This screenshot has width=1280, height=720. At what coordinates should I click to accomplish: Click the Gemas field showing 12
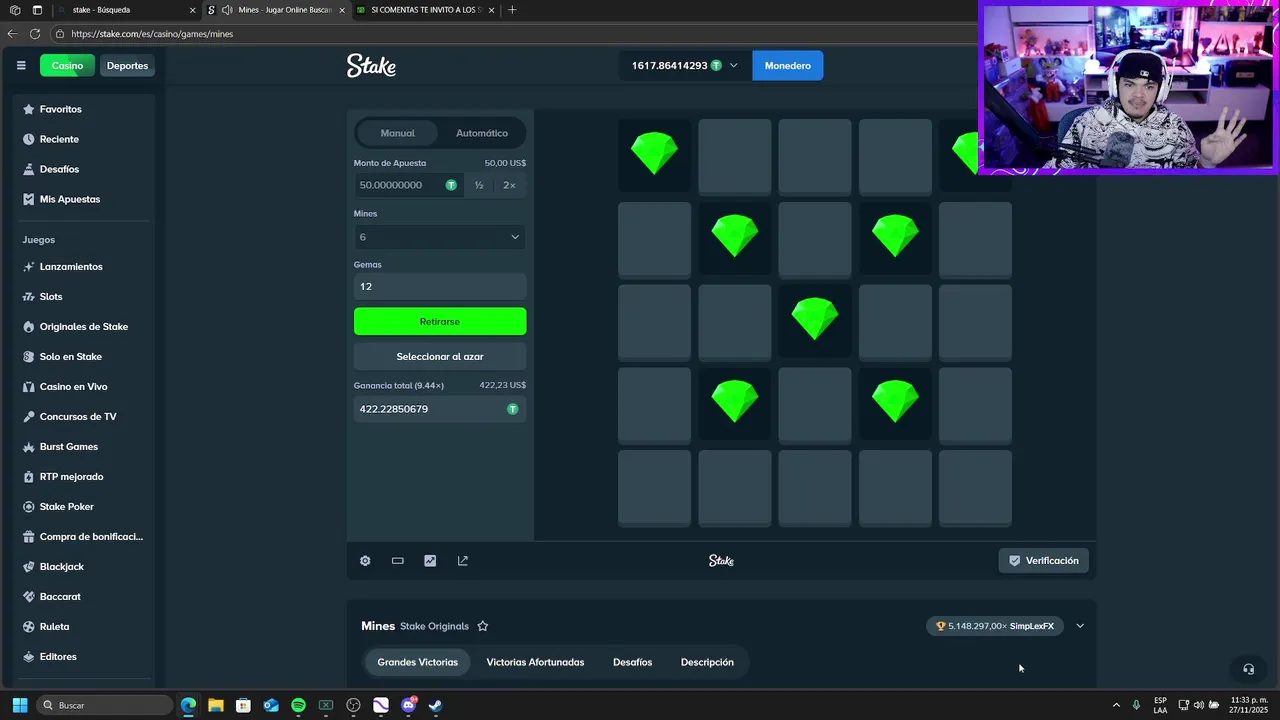[x=440, y=286]
